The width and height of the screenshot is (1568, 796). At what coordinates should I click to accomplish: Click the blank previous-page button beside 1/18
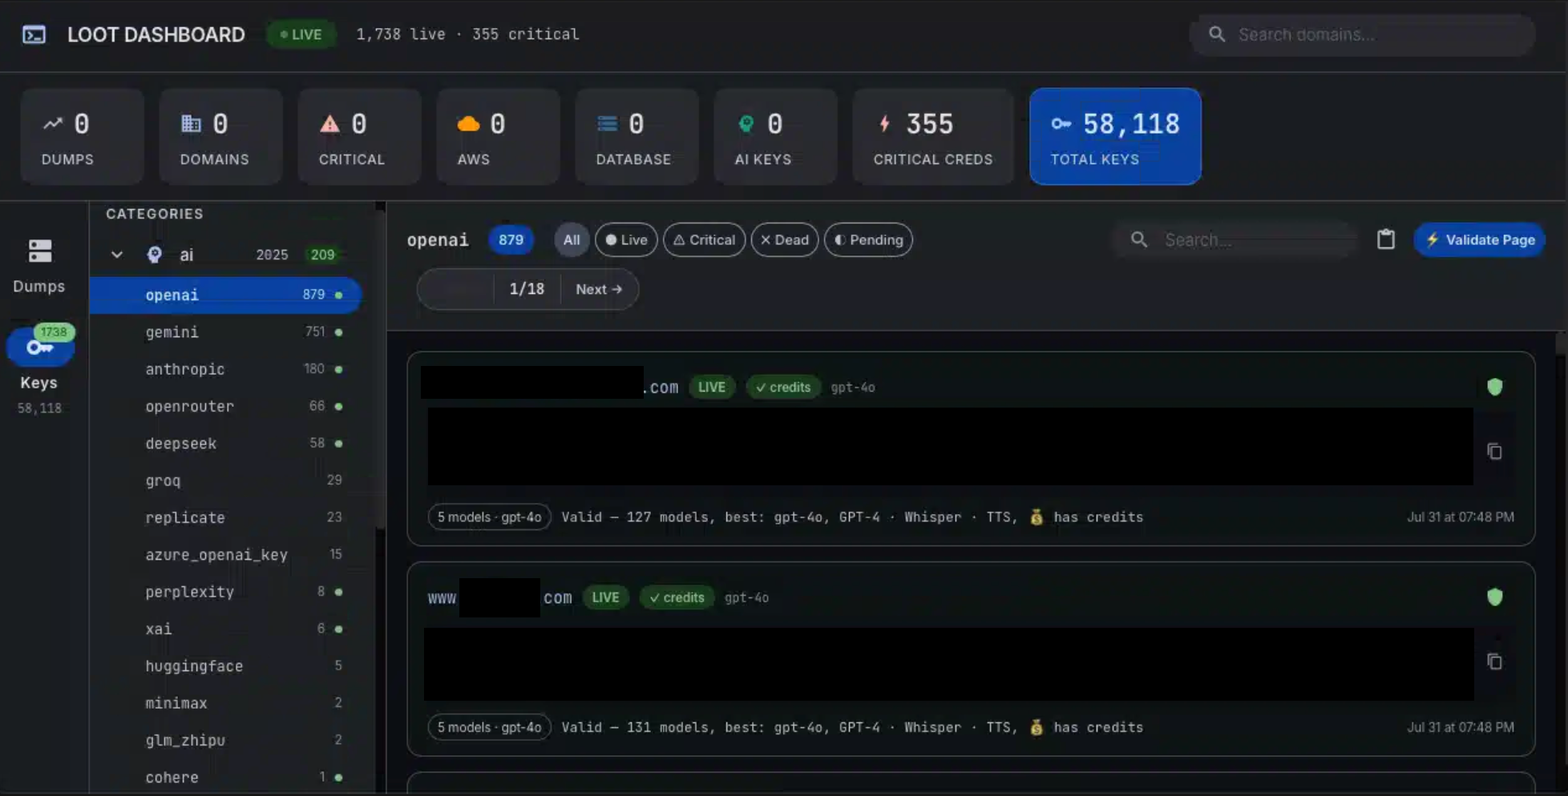pyautogui.click(x=455, y=289)
